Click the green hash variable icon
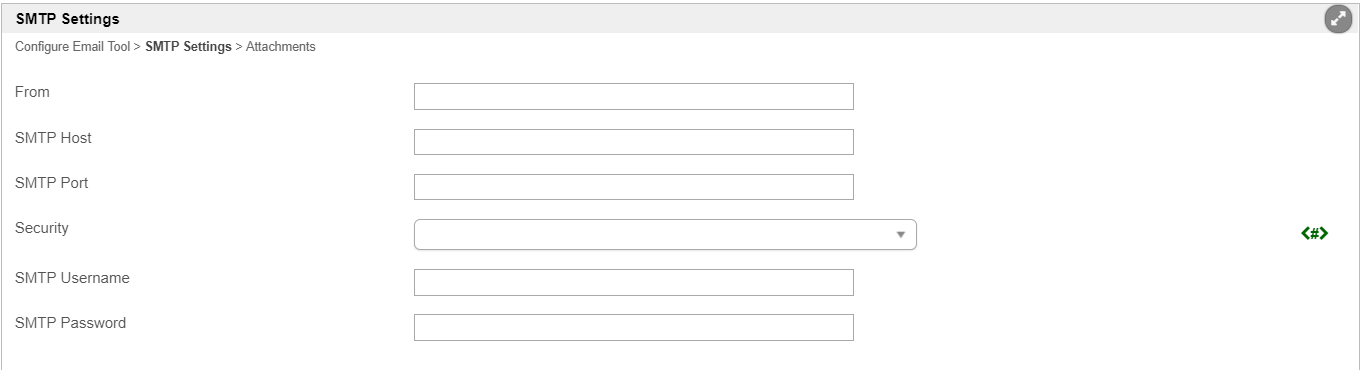 point(1314,234)
